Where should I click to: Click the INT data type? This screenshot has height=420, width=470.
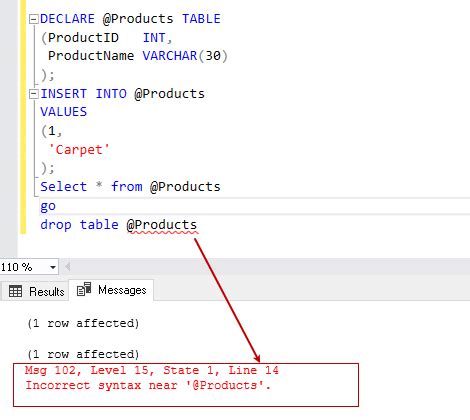(154, 38)
